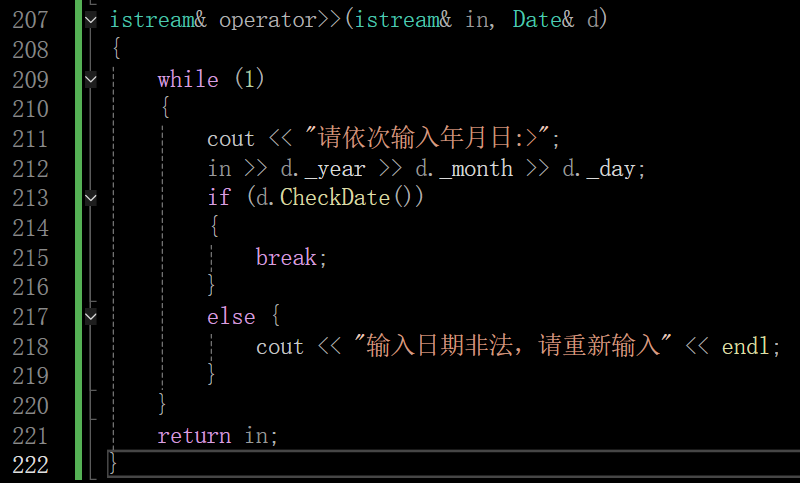Click line number 222 in the gutter
The width and height of the screenshot is (800, 483).
click(x=30, y=465)
